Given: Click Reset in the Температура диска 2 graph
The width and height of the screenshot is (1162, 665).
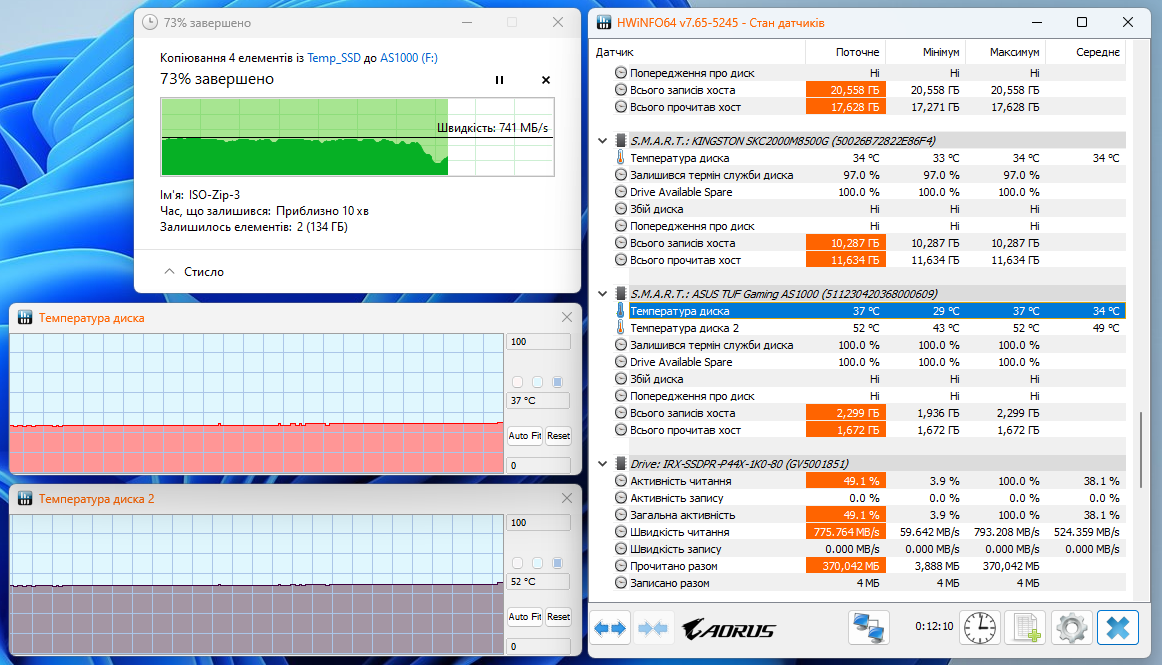Looking at the screenshot, I should coord(559,617).
